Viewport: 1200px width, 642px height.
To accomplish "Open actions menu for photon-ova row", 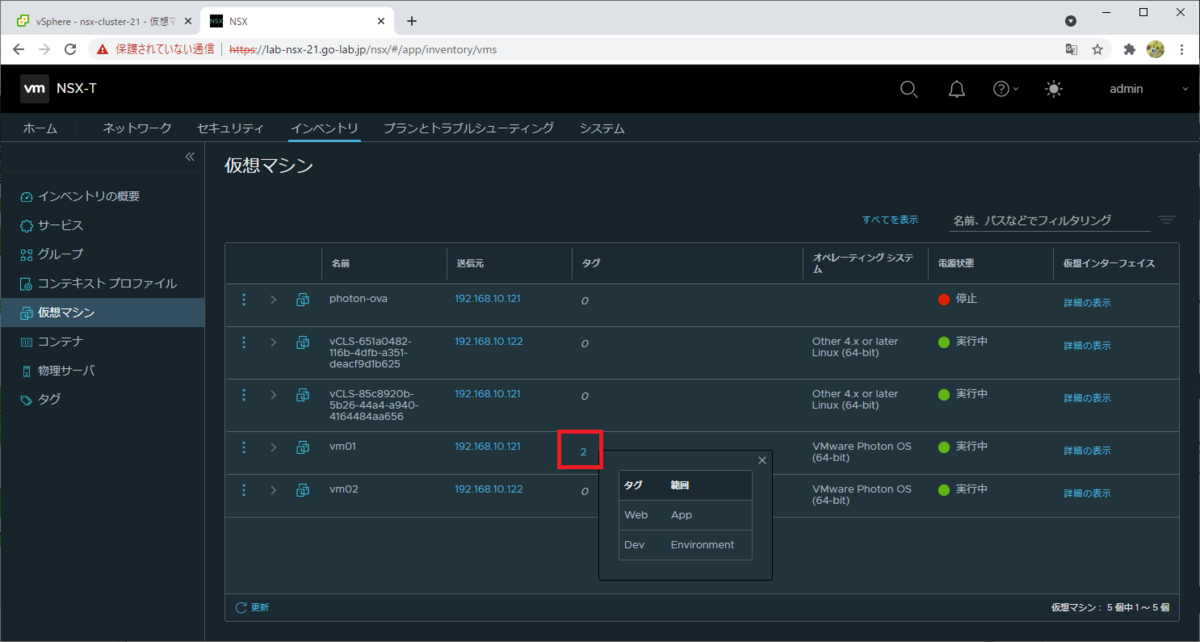I will click(243, 299).
